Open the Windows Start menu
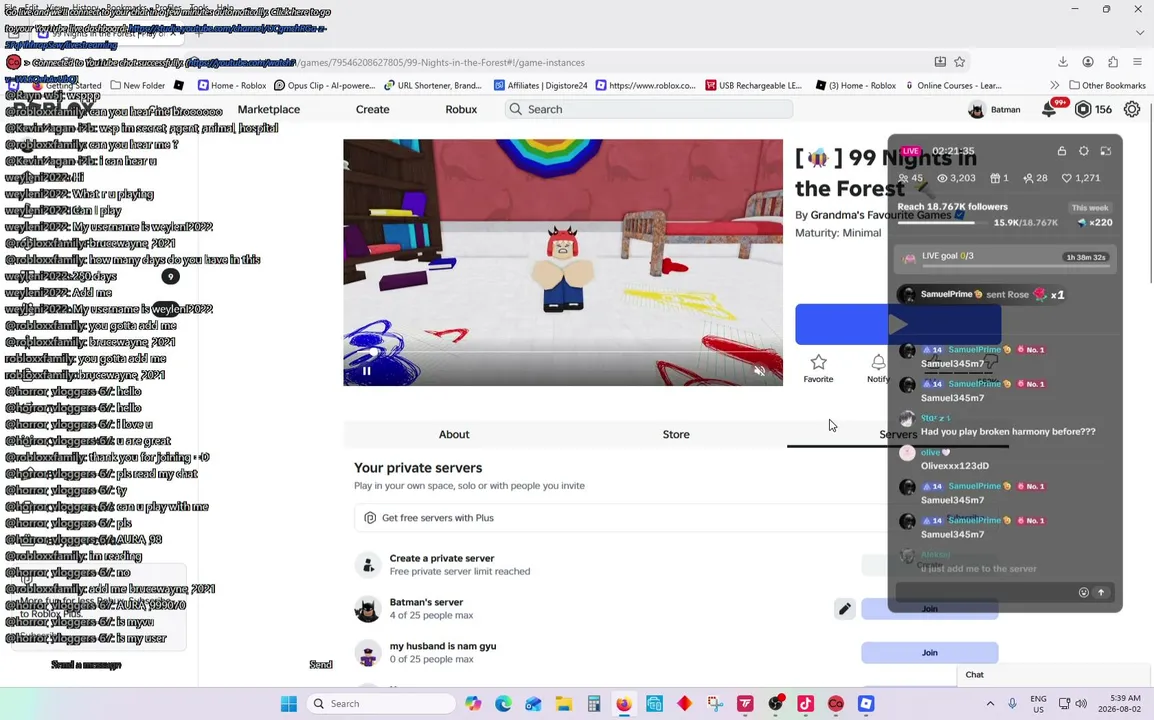 288,704
